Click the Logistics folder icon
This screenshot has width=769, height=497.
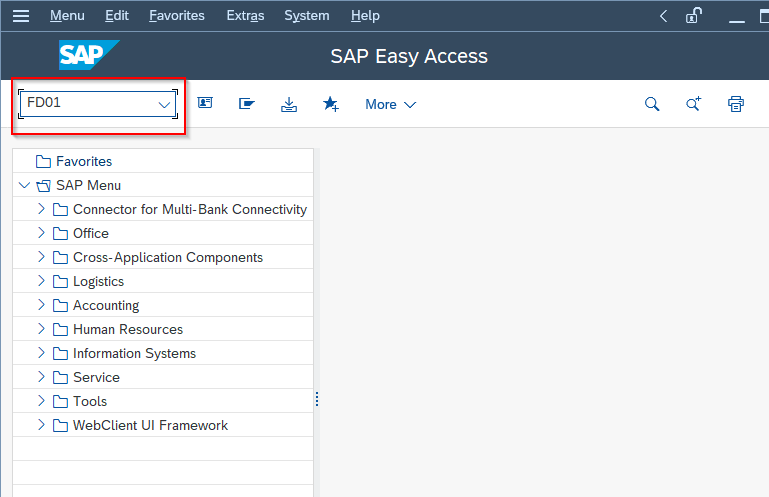coord(60,282)
